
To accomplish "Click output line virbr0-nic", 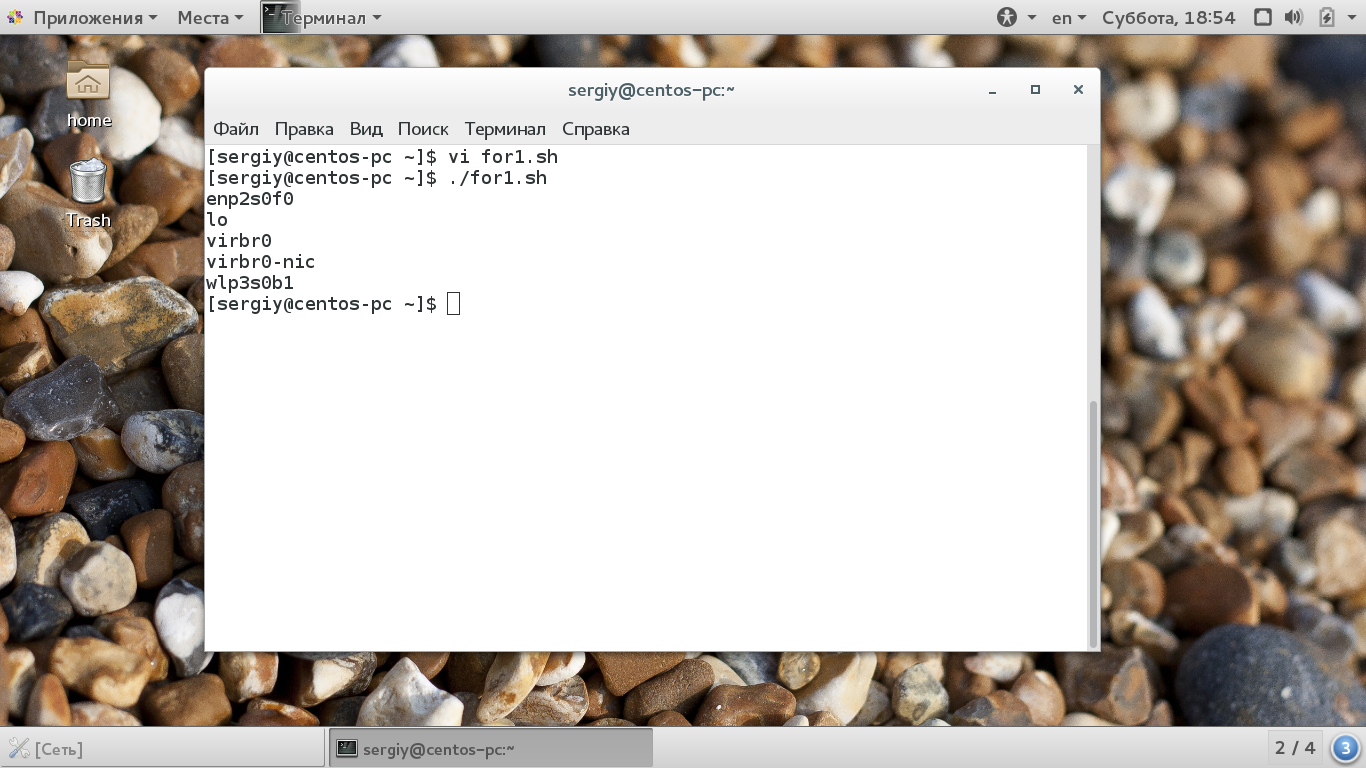I will [x=261, y=262].
